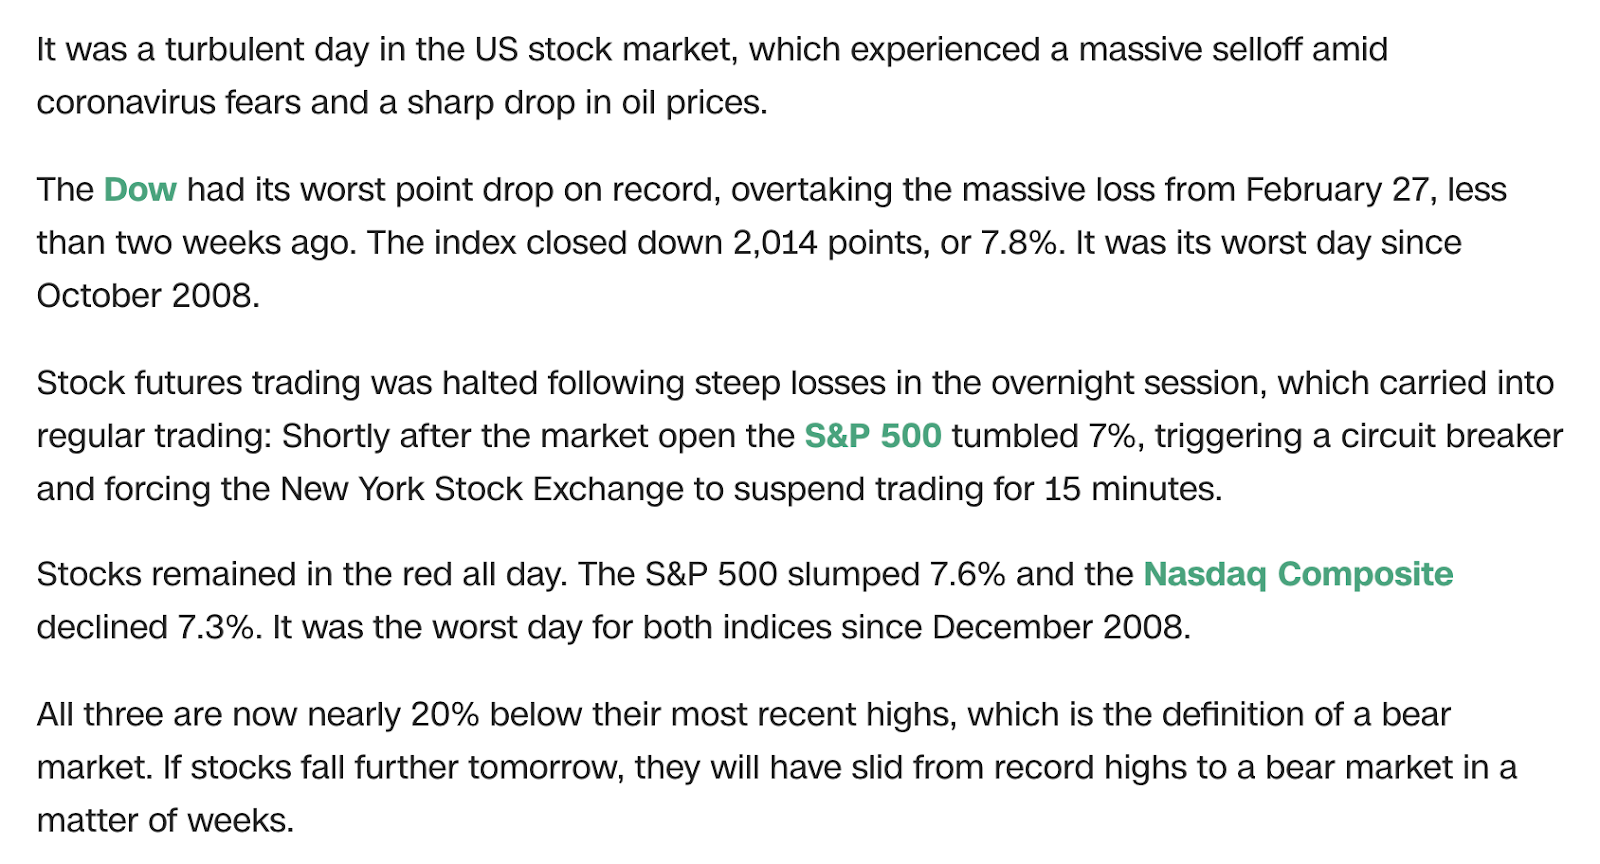Viewport: 1600px width, 864px height.
Task: Click the words 'All three are now nearly 20%'
Action: tap(258, 715)
